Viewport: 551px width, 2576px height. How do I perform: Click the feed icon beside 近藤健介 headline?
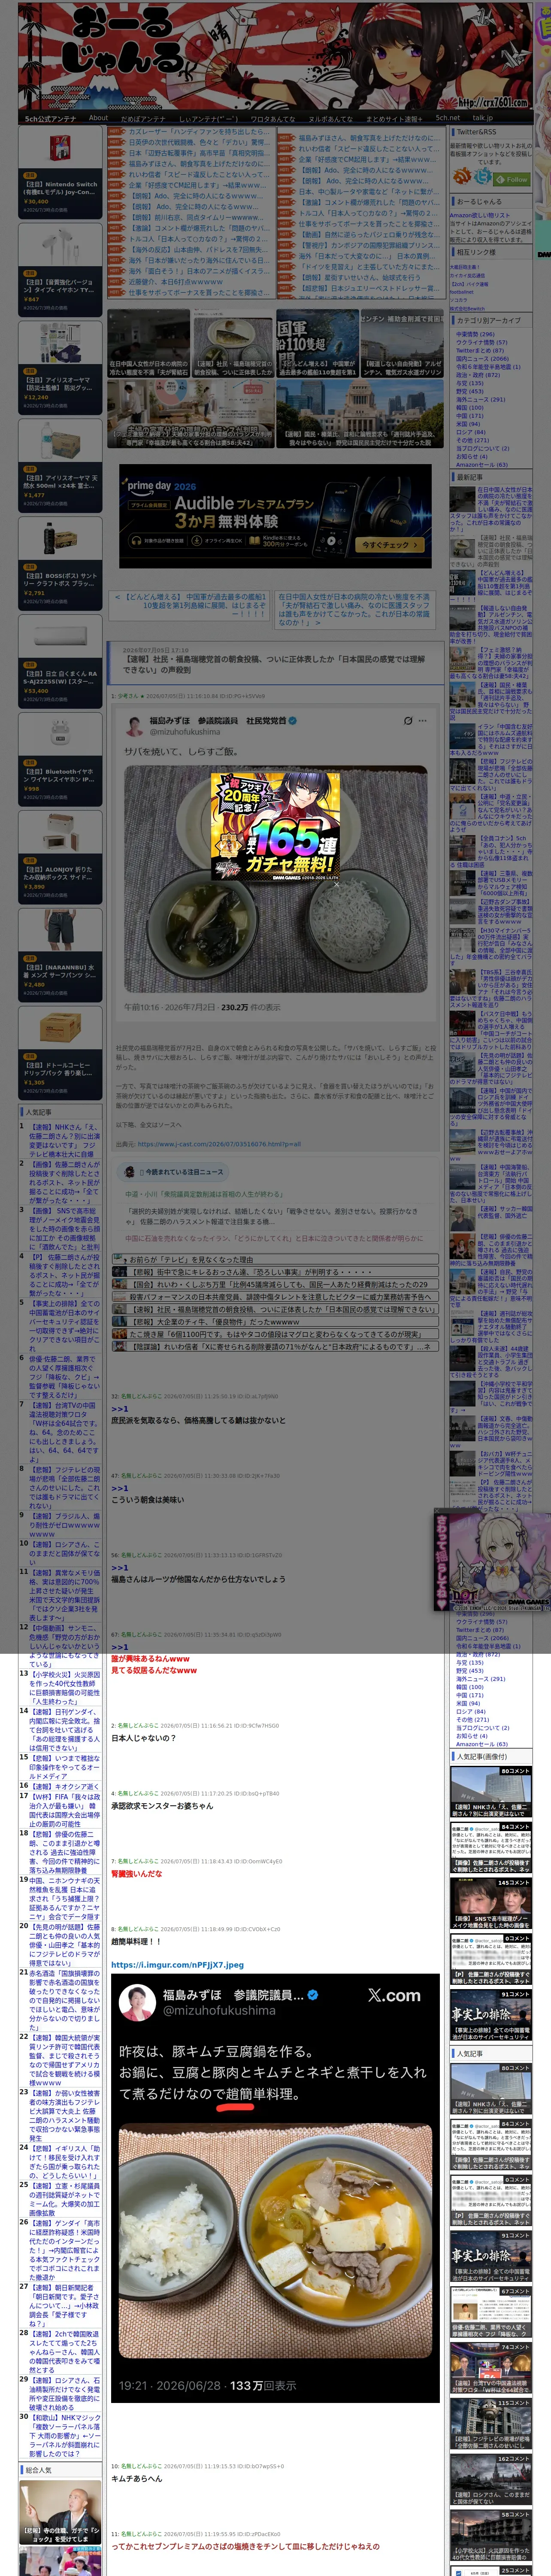(x=118, y=281)
